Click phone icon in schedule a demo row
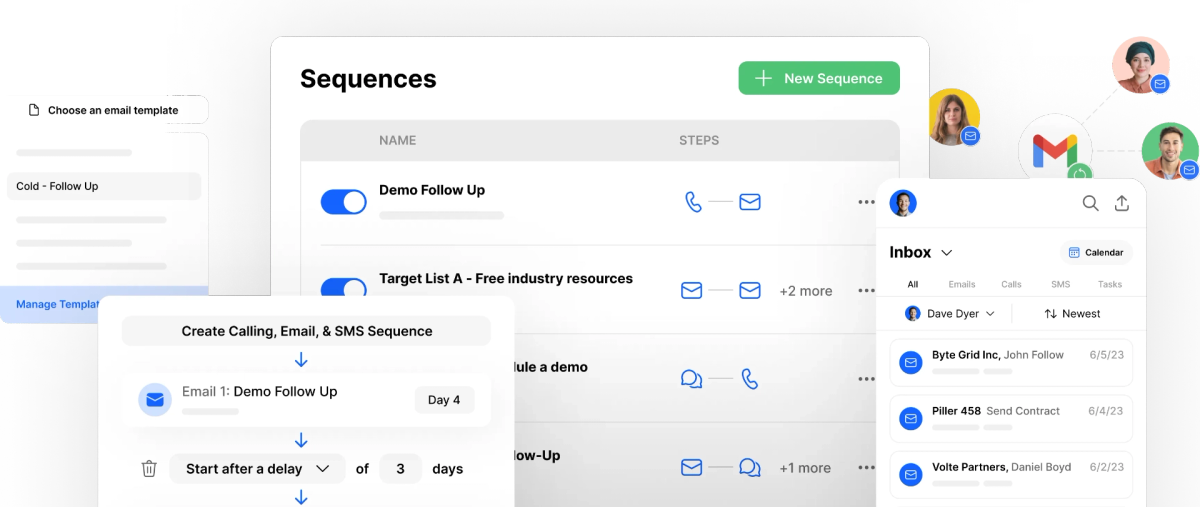Image resolution: width=1200 pixels, height=507 pixels. click(750, 378)
